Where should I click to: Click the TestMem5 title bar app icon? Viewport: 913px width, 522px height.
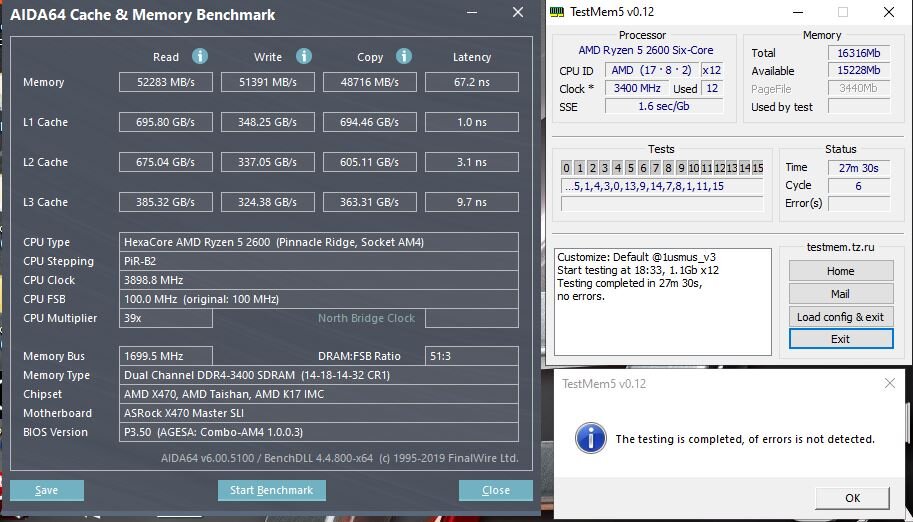click(557, 12)
